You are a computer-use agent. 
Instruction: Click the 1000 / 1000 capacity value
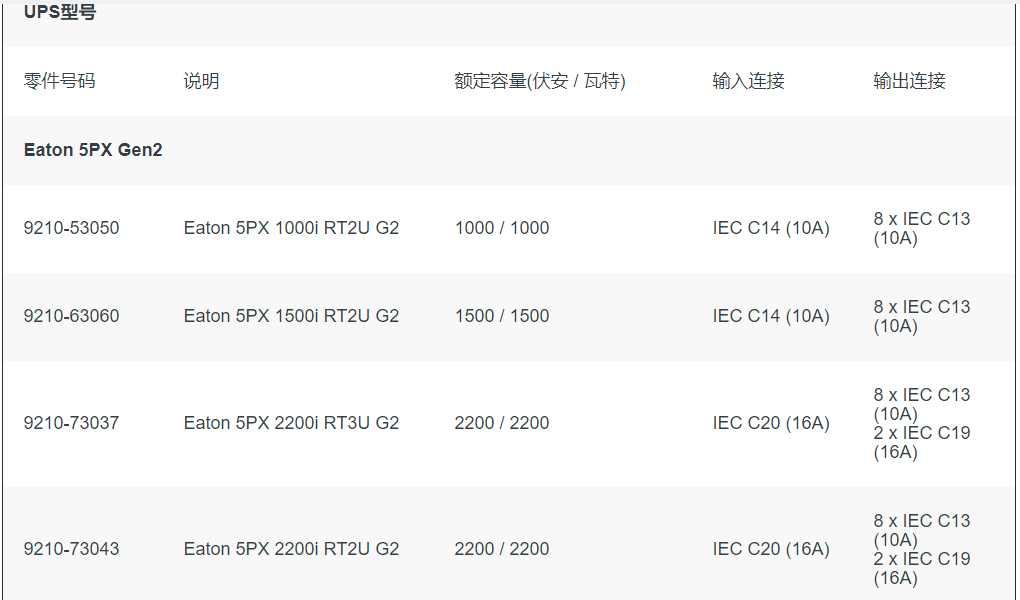[502, 228]
